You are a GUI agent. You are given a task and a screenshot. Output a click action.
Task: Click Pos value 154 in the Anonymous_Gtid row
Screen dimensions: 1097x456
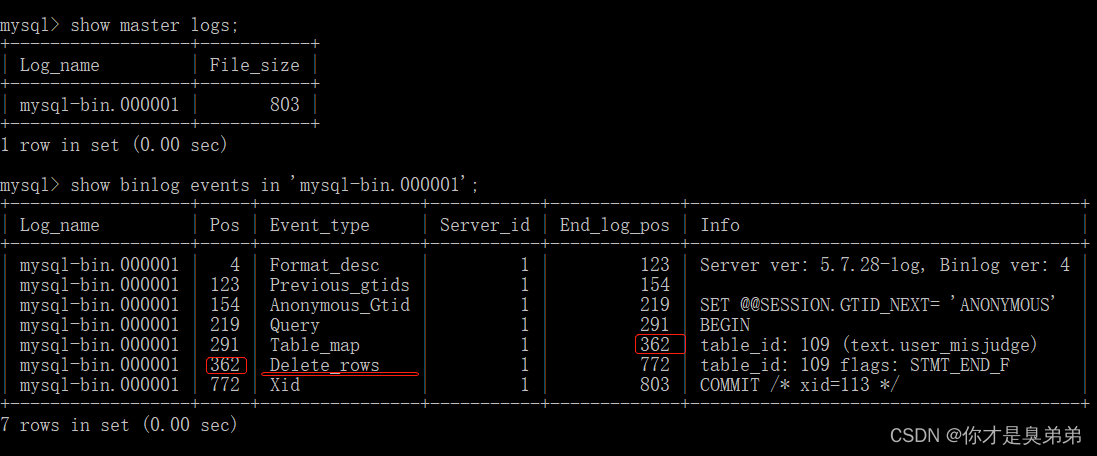(225, 305)
